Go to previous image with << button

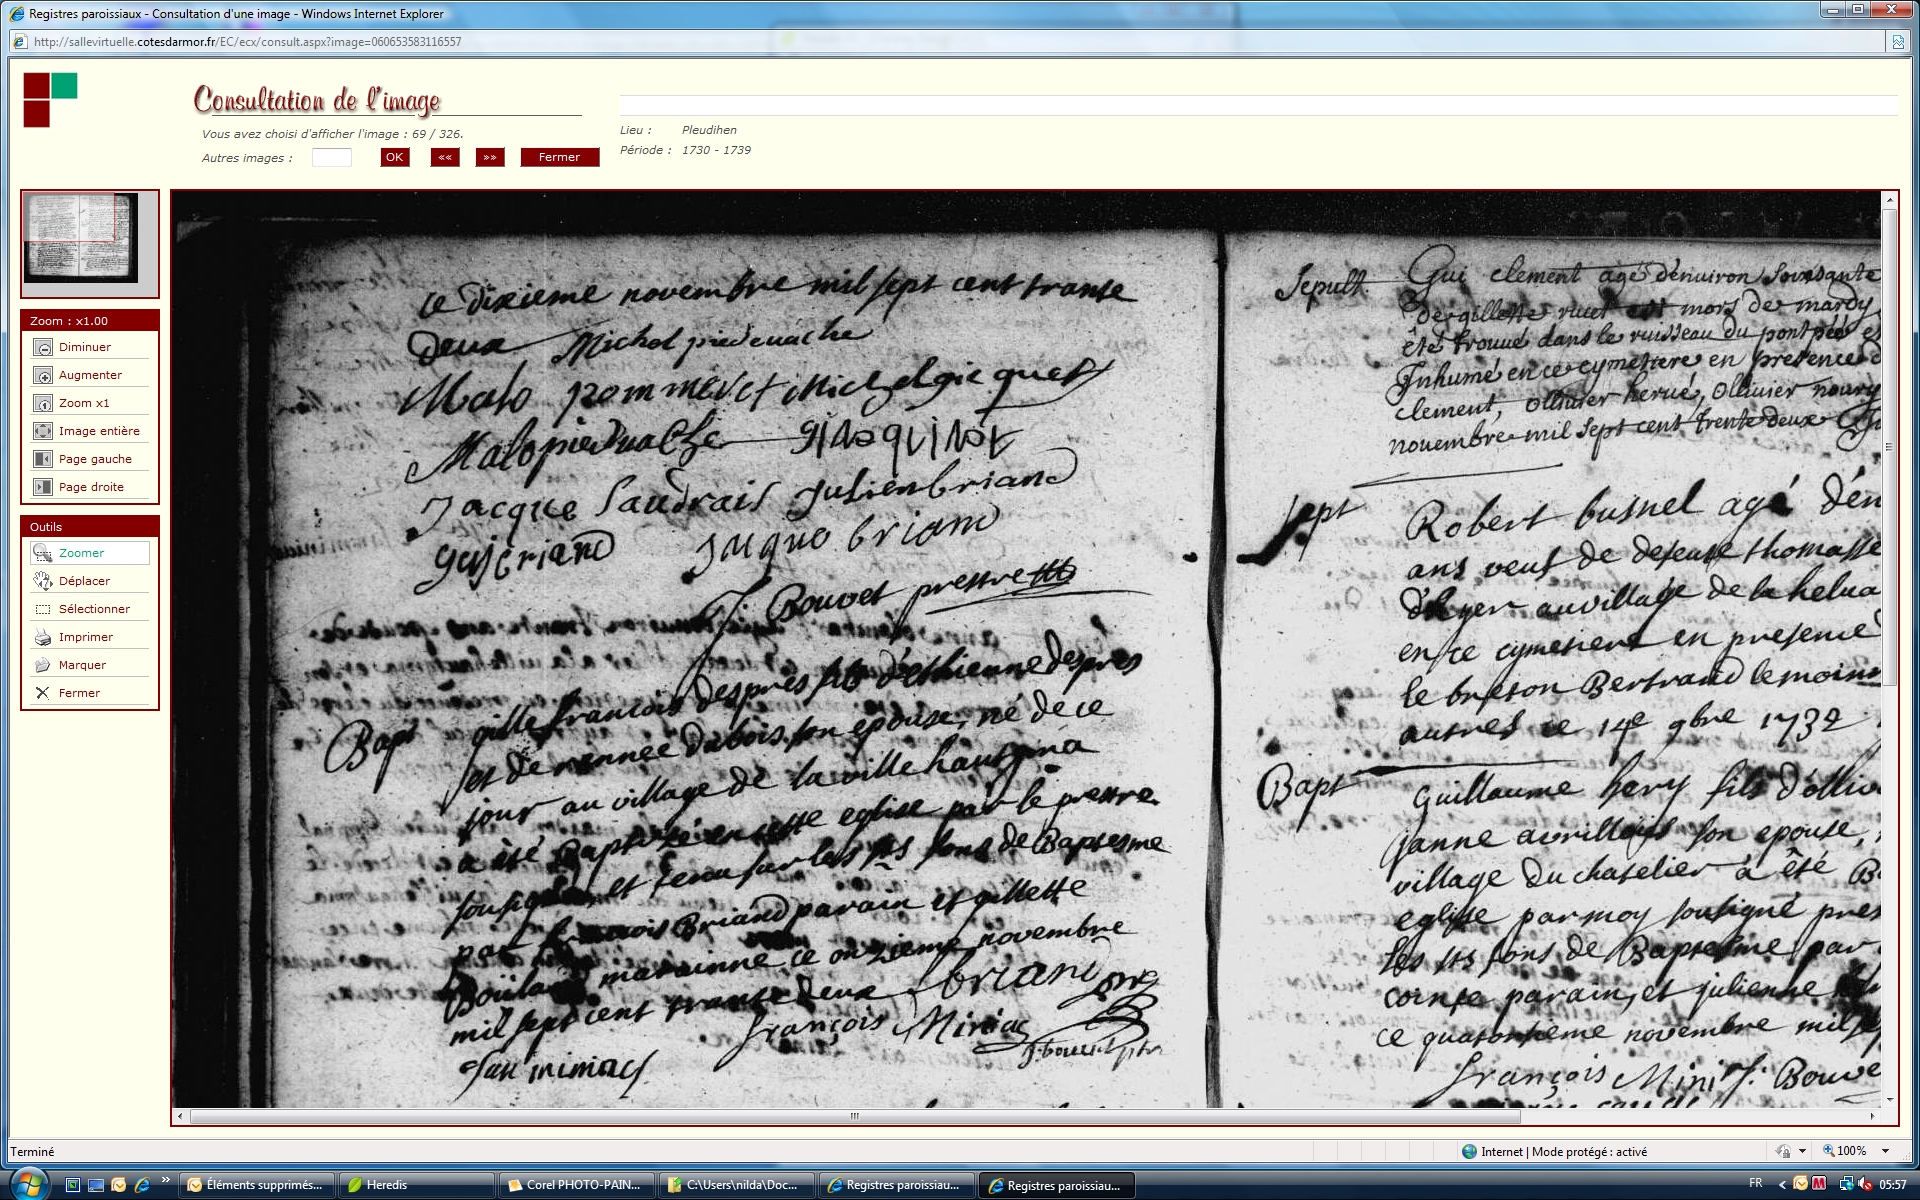[445, 157]
